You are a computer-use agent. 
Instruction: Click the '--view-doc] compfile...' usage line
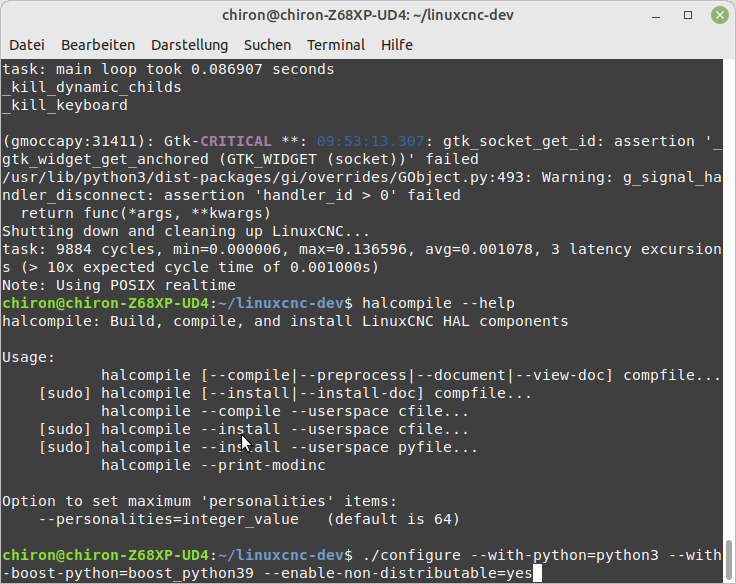pos(411,376)
